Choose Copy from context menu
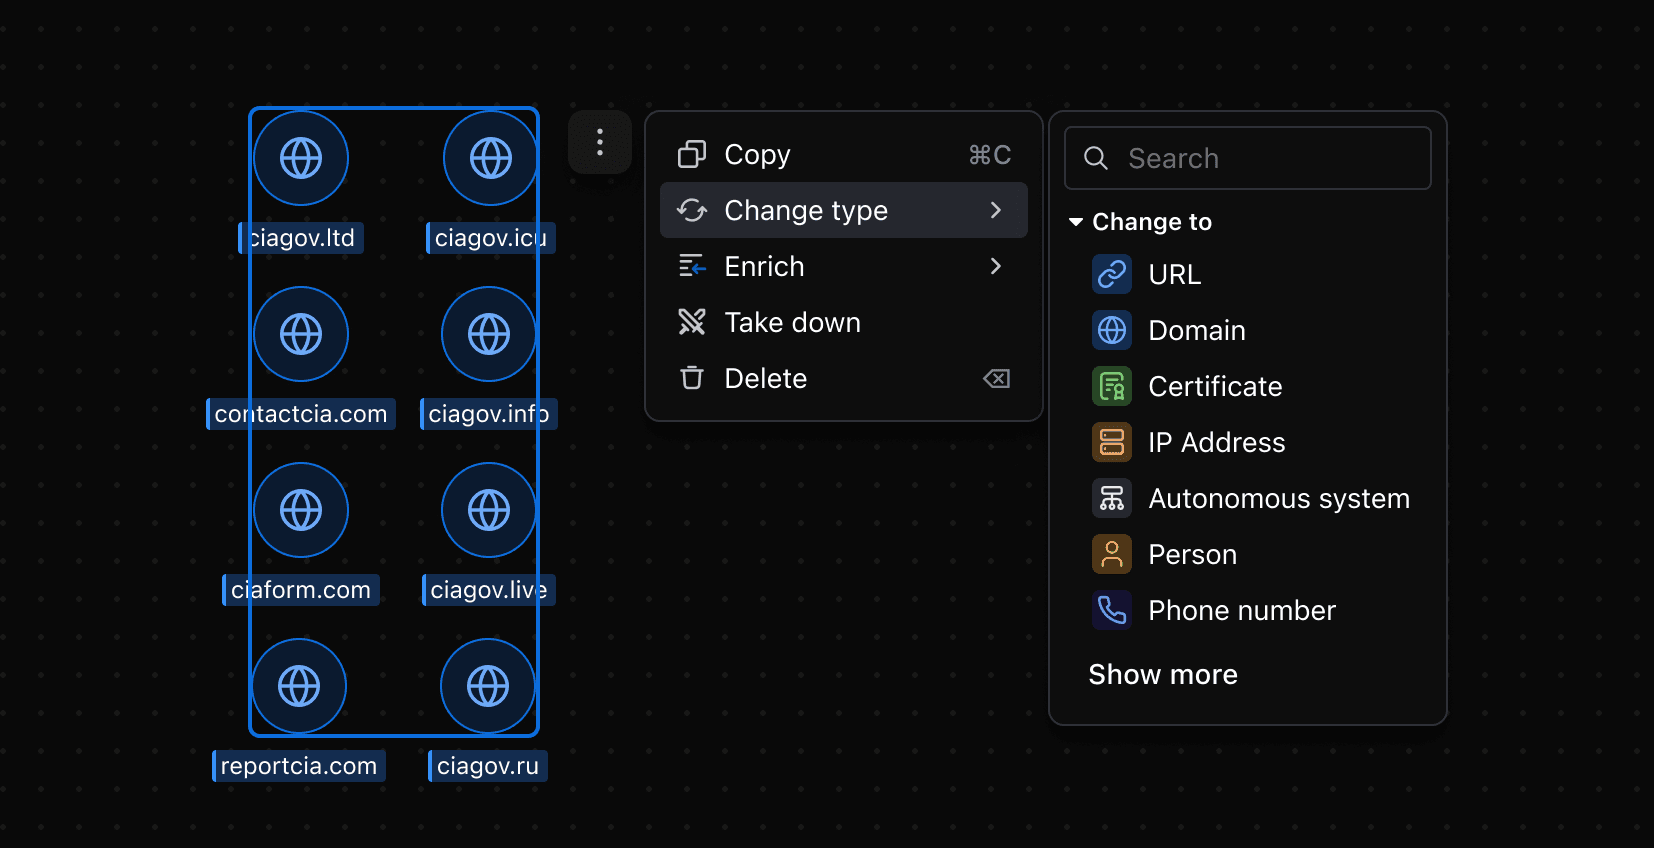The width and height of the screenshot is (1654, 848). click(x=757, y=154)
